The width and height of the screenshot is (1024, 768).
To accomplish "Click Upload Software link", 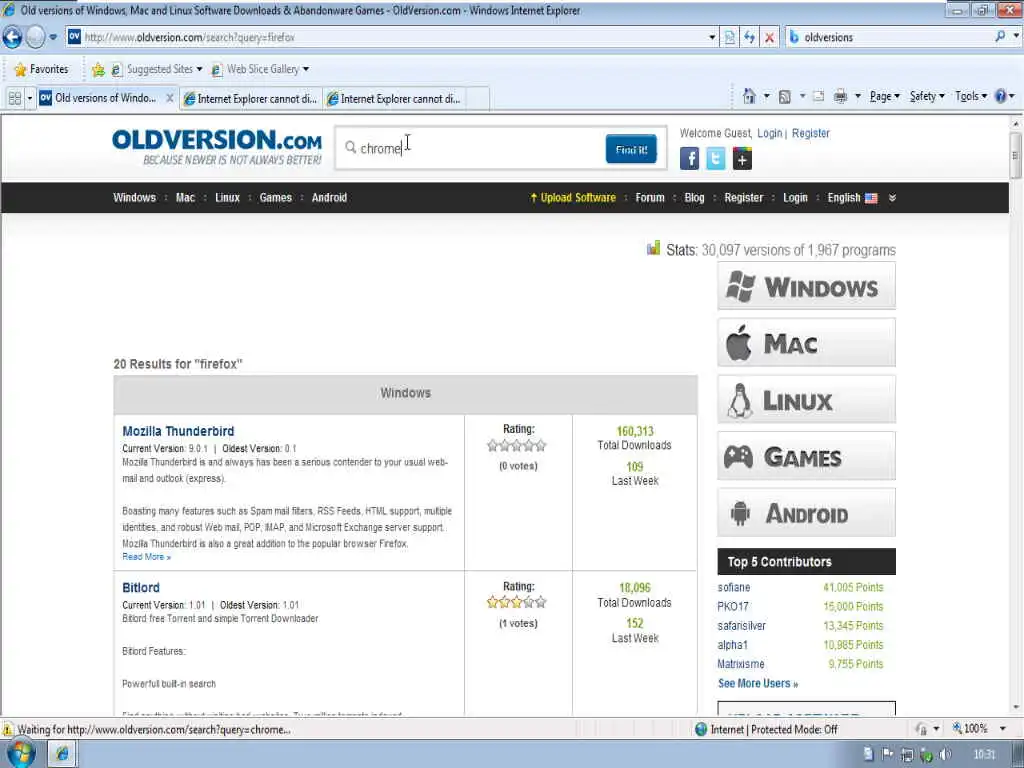I will [x=573, y=198].
